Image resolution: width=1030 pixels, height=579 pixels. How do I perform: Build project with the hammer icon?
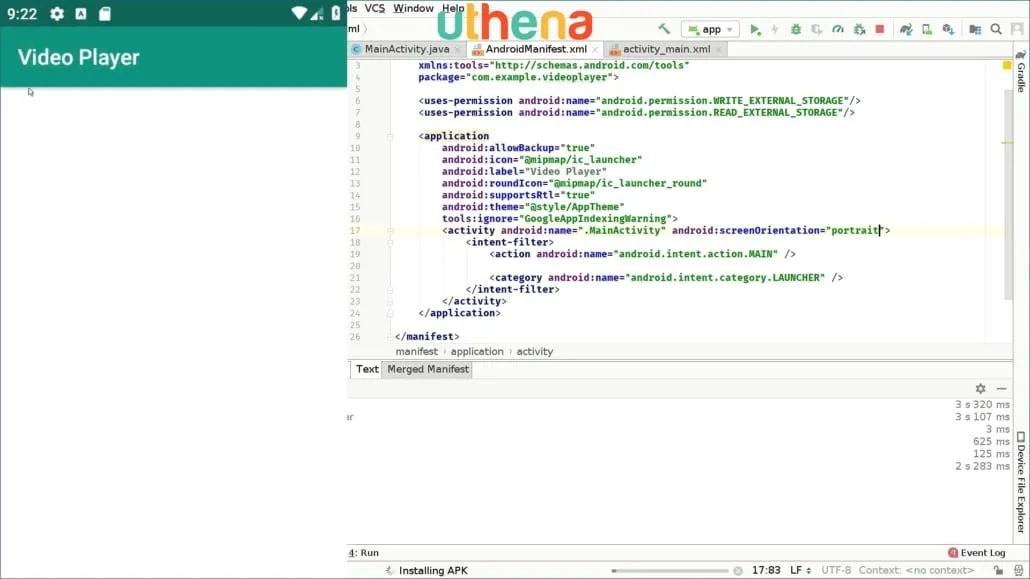pyautogui.click(x=664, y=29)
